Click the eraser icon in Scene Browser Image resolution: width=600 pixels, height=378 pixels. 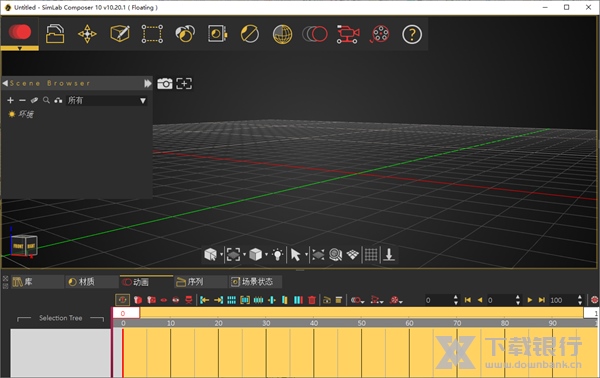click(x=34, y=100)
